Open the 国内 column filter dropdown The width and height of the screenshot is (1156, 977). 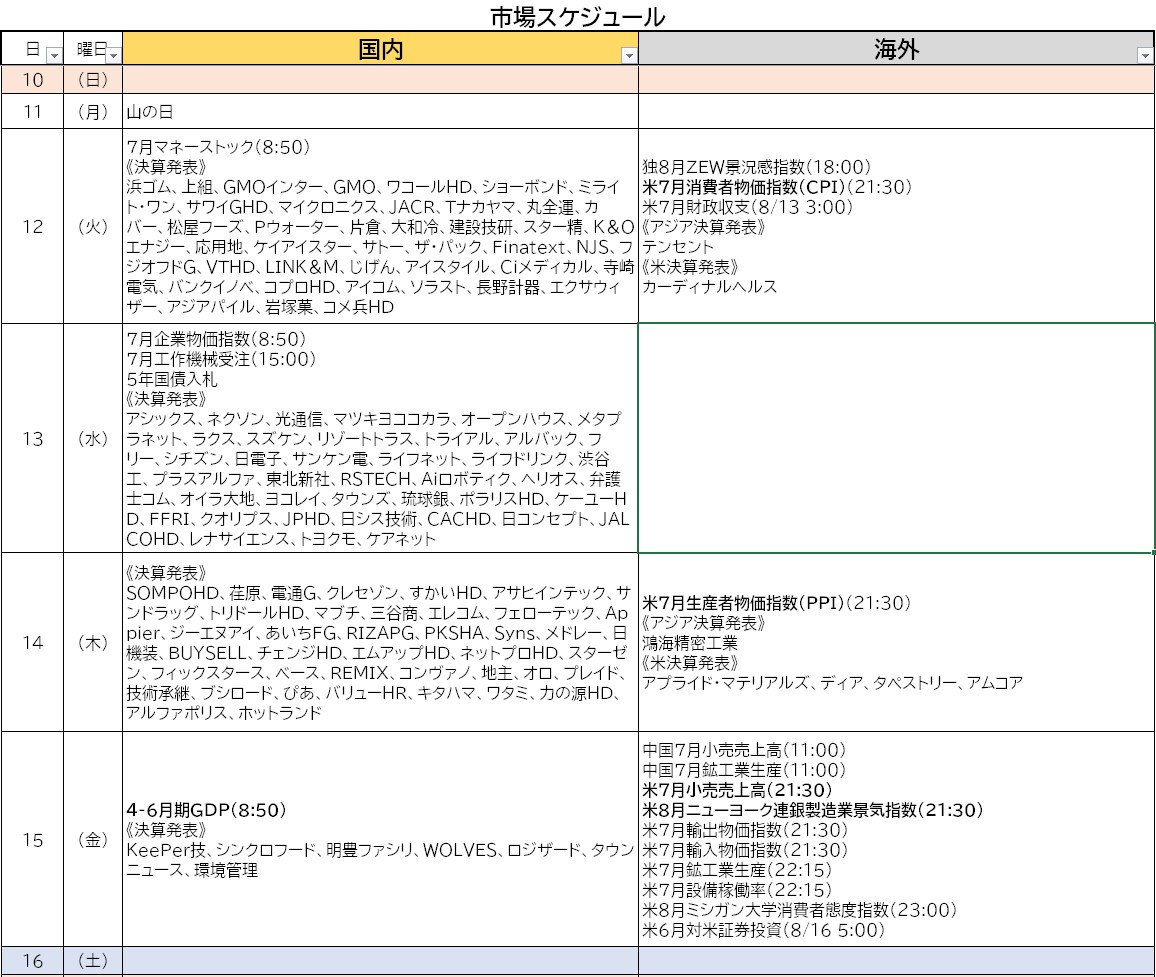[629, 55]
